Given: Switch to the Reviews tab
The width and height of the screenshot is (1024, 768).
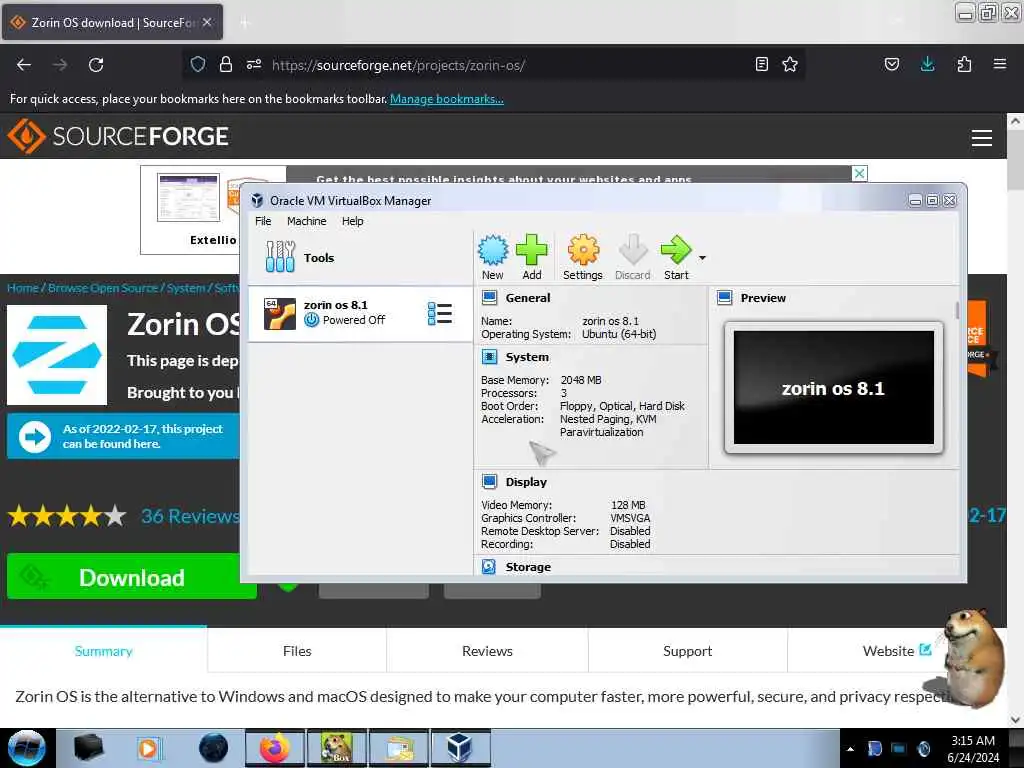Looking at the screenshot, I should (487, 651).
